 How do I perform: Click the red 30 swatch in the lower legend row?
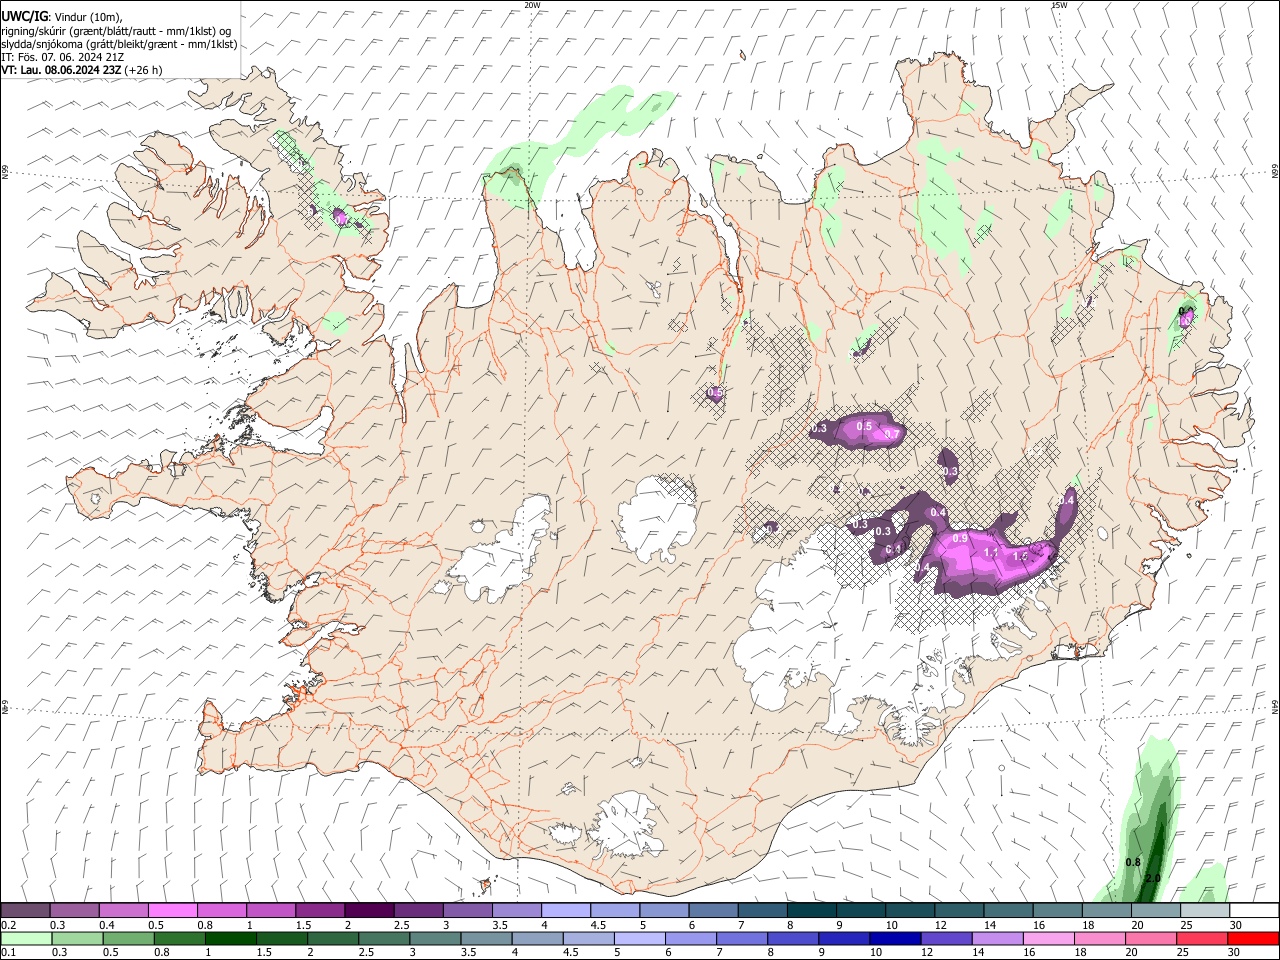(x=1253, y=939)
